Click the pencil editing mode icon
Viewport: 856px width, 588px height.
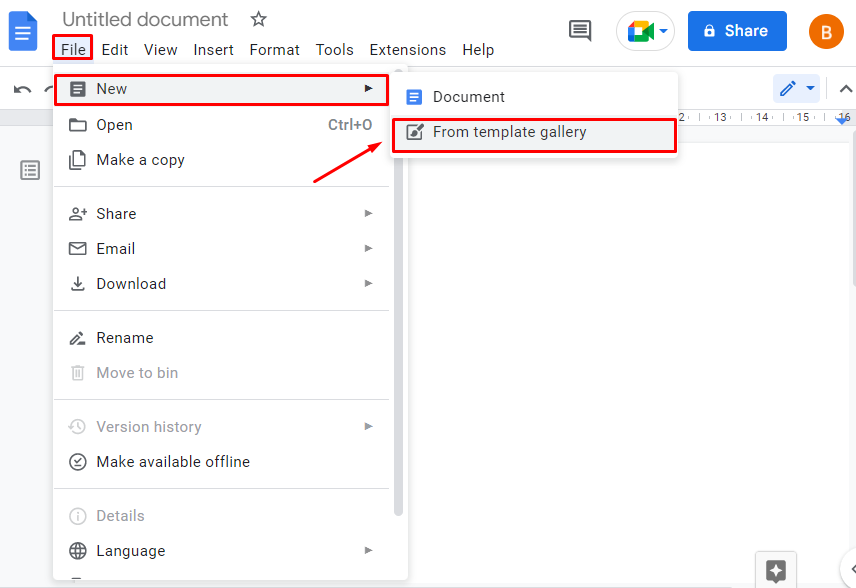(x=787, y=88)
